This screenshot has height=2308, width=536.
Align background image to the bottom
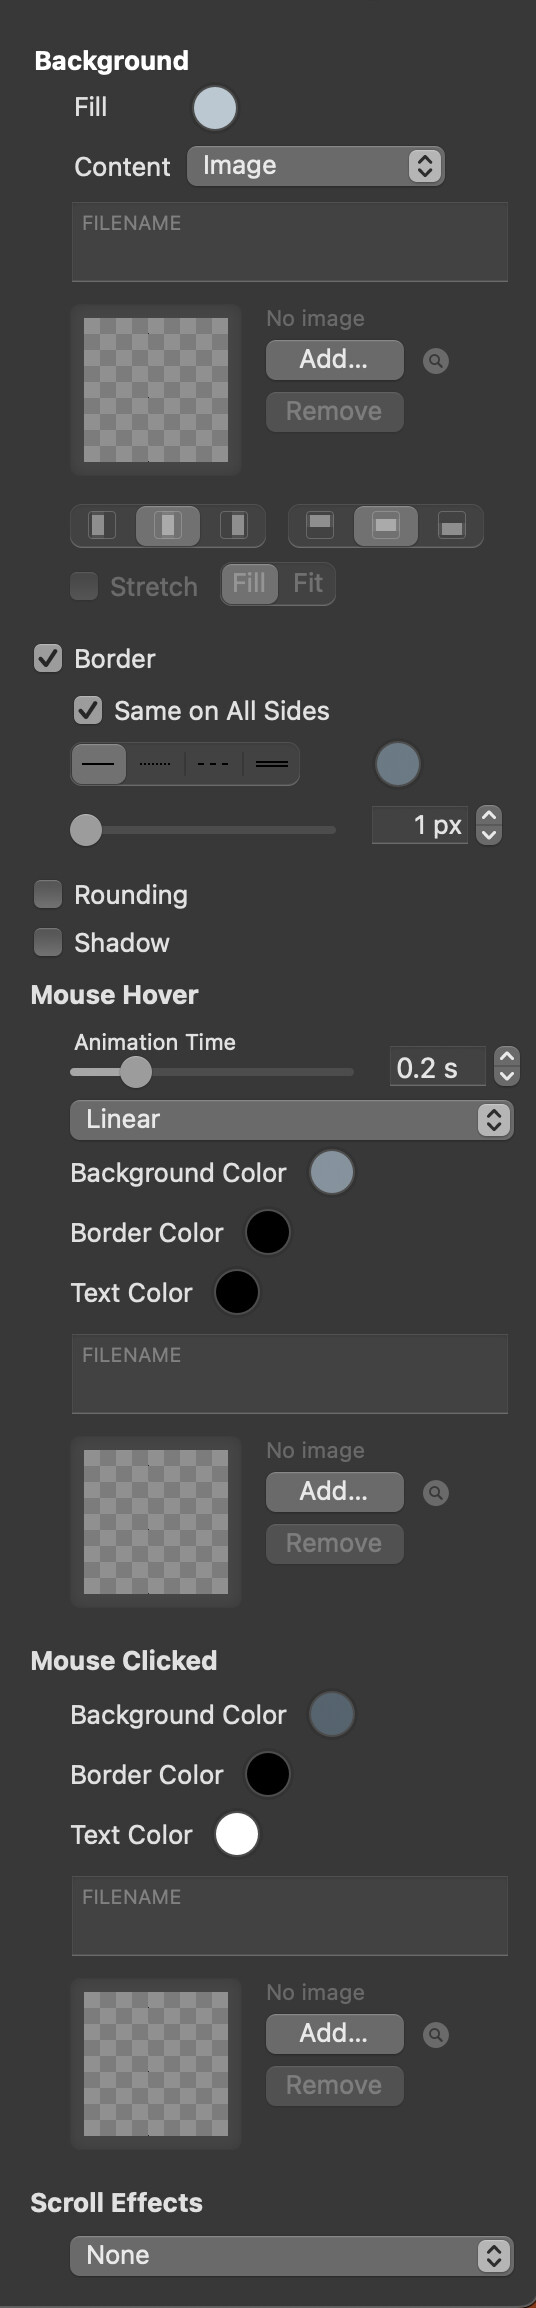point(452,525)
